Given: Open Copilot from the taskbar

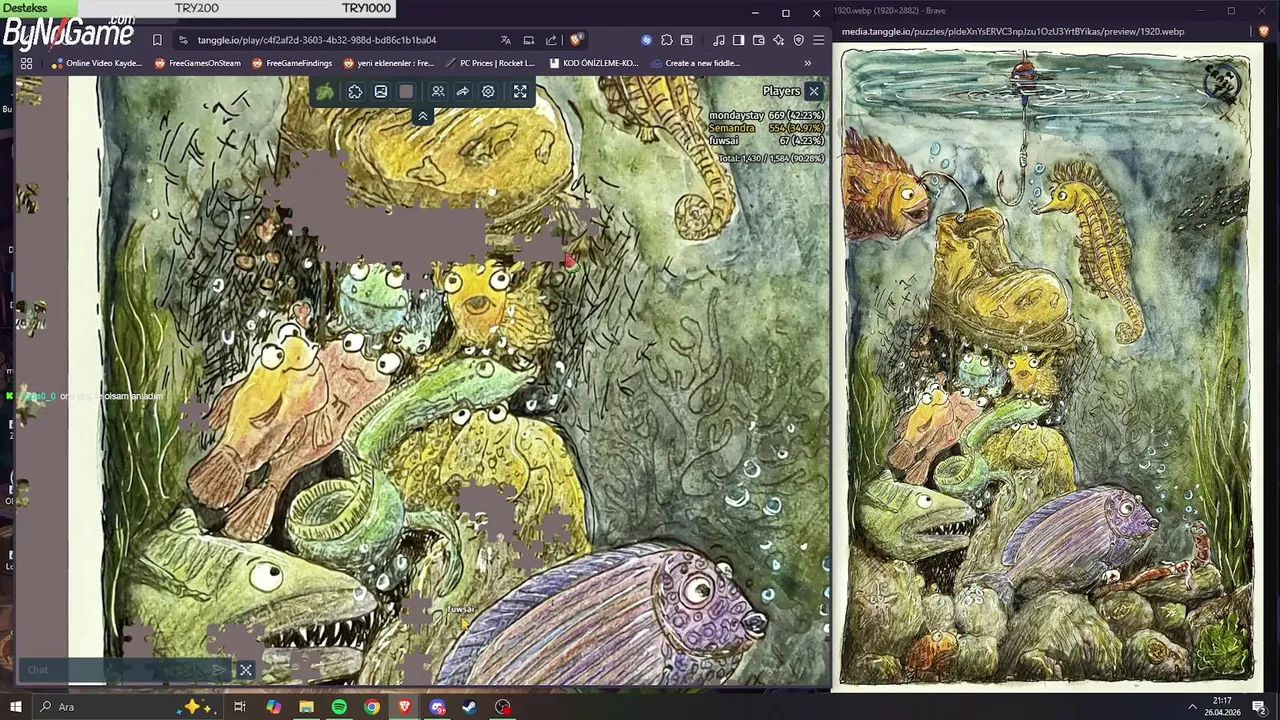Looking at the screenshot, I should click(x=273, y=707).
